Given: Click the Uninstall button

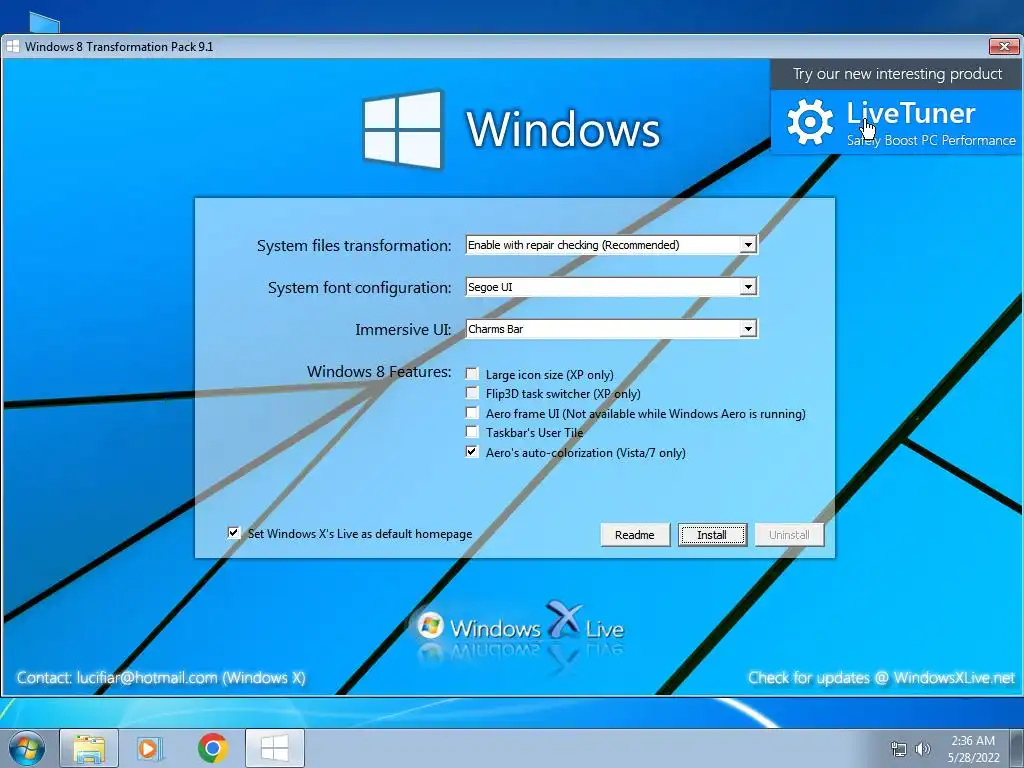Looking at the screenshot, I should tap(789, 535).
